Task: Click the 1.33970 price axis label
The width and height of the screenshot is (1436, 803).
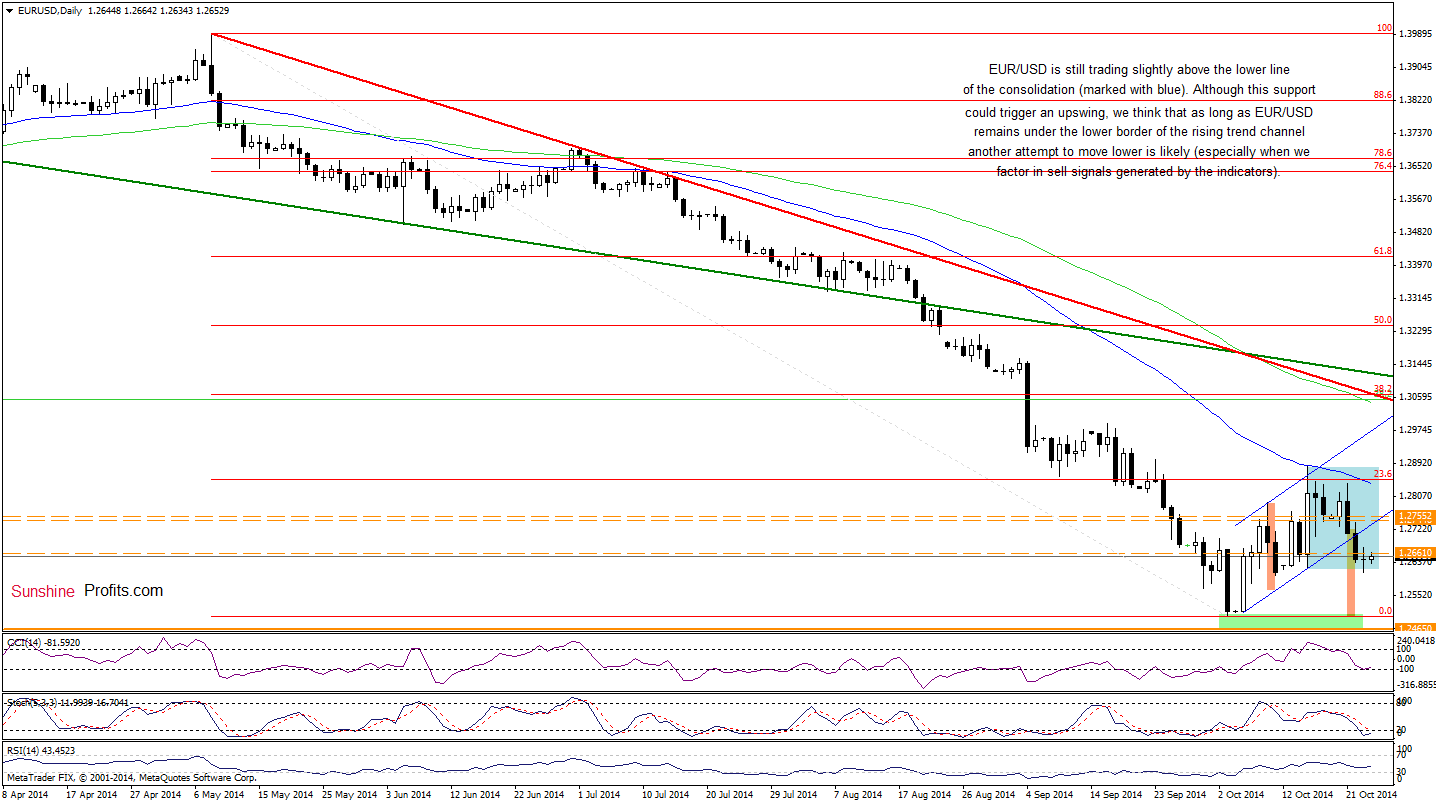Action: pos(1417,265)
